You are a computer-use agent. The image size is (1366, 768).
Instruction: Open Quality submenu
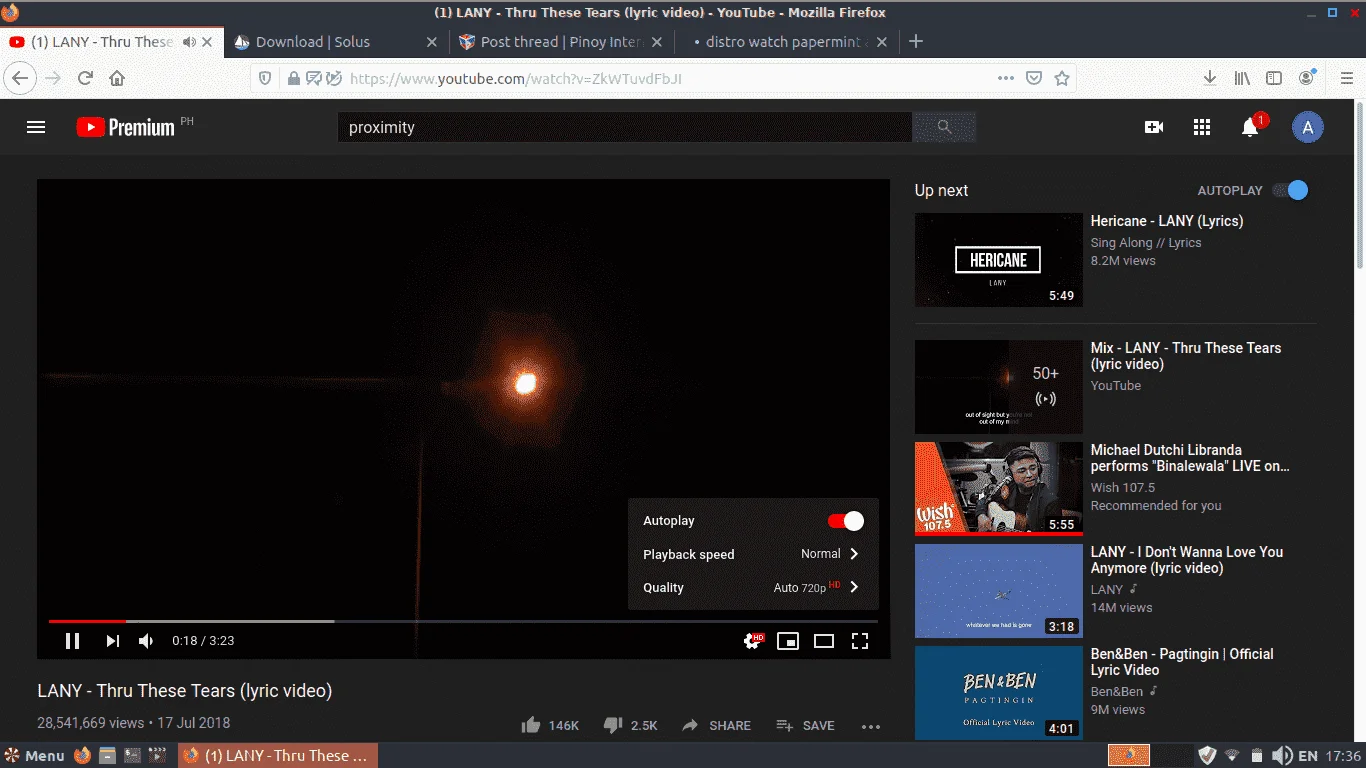(753, 587)
